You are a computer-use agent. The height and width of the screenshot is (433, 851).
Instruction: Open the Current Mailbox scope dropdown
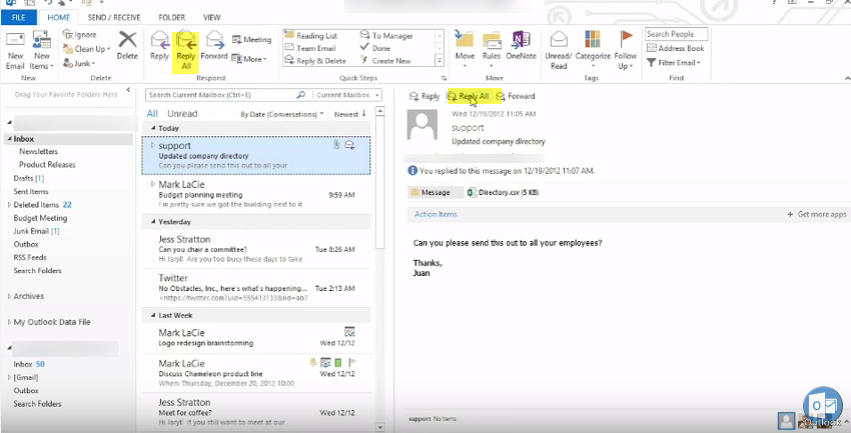pyautogui.click(x=347, y=95)
